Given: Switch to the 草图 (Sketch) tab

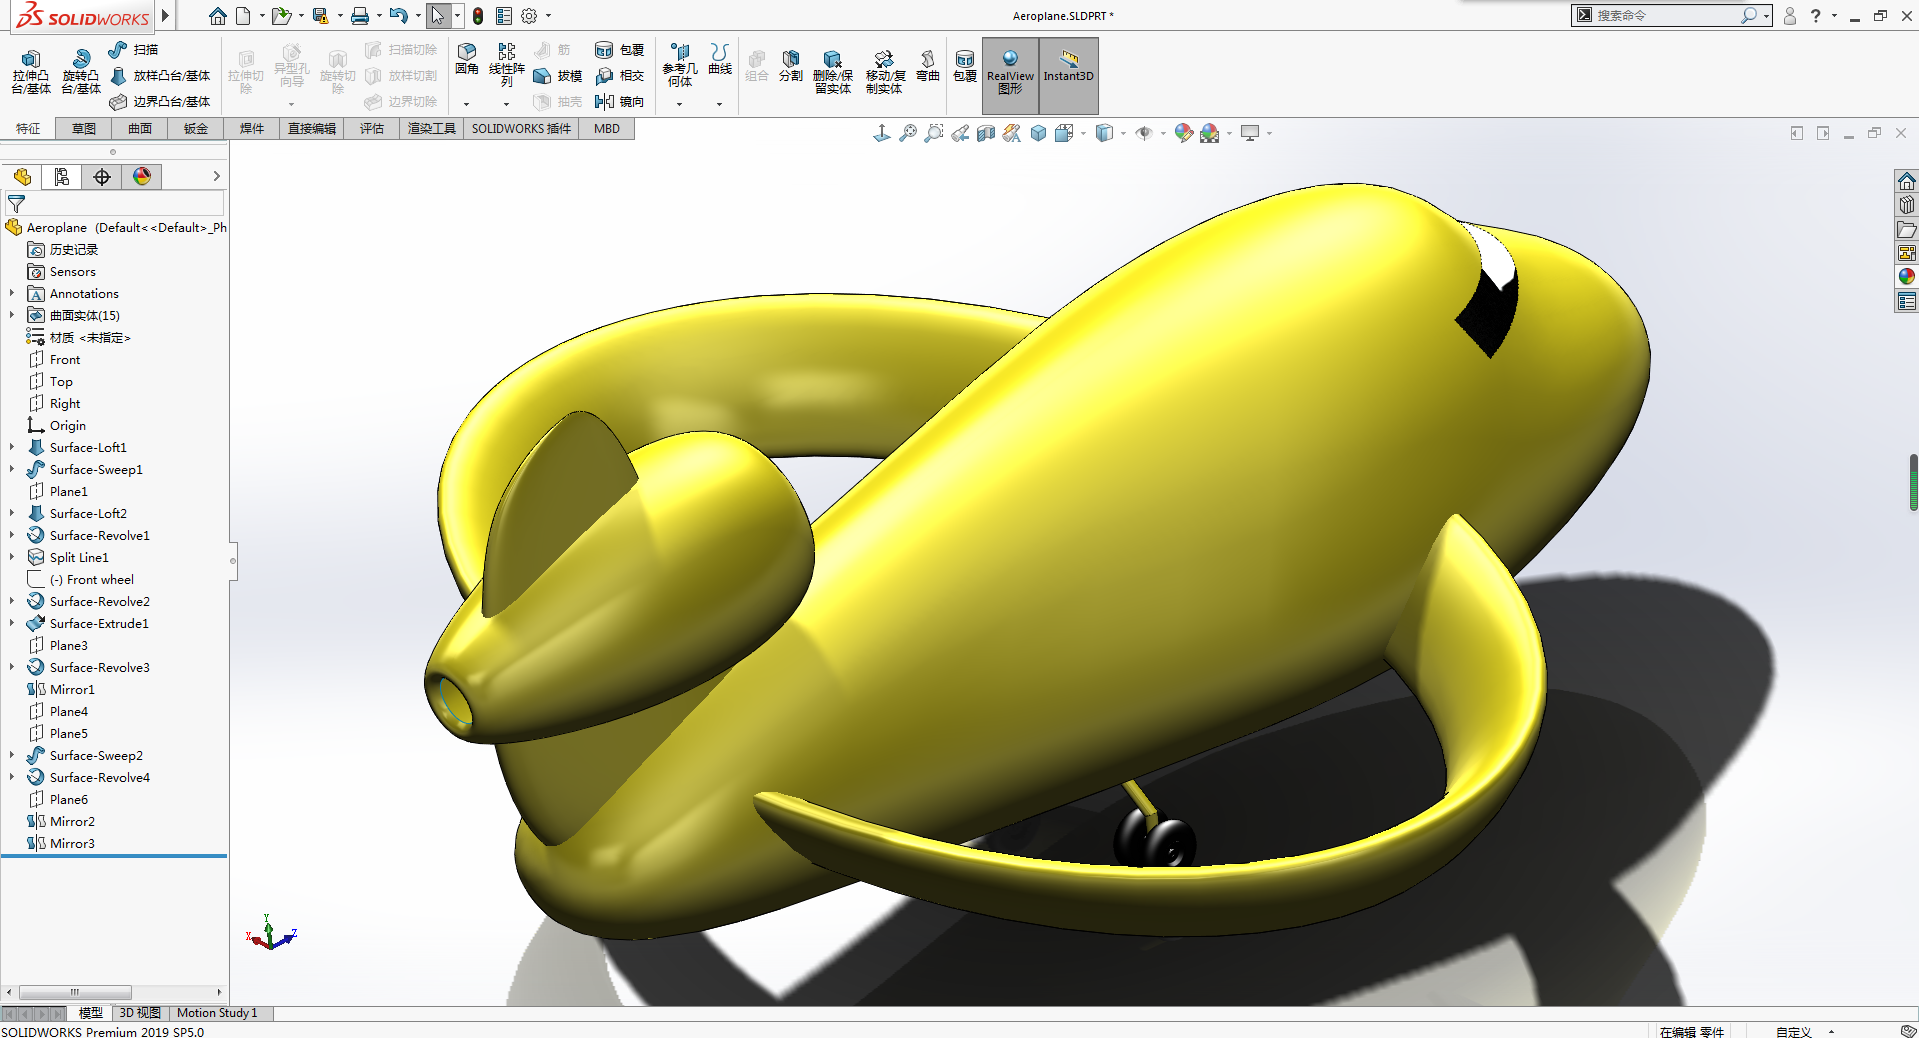Looking at the screenshot, I should pos(84,129).
